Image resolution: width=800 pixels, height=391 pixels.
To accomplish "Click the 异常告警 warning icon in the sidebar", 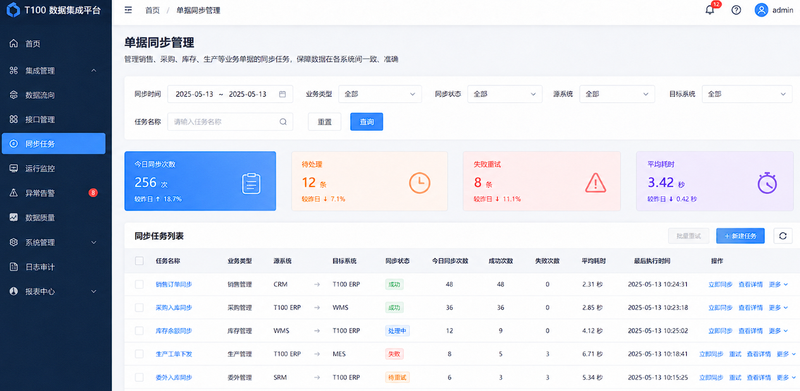I will pos(14,192).
